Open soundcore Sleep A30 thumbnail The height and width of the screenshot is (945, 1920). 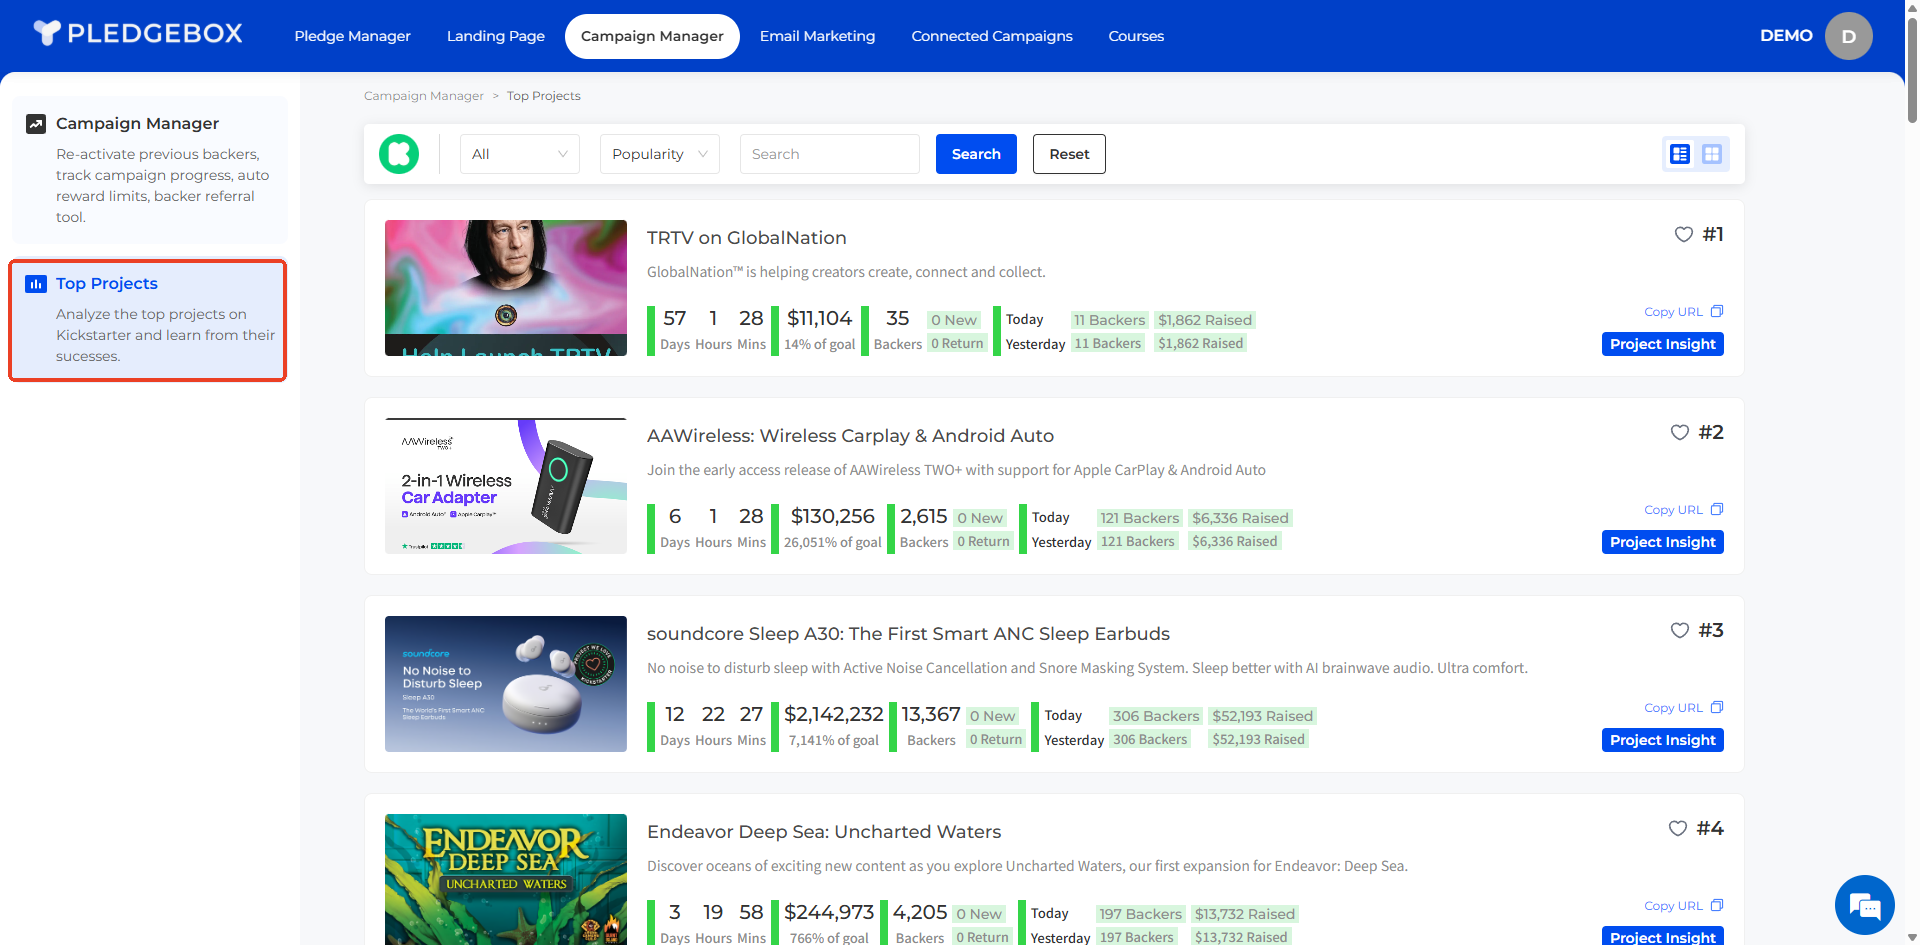pos(506,684)
